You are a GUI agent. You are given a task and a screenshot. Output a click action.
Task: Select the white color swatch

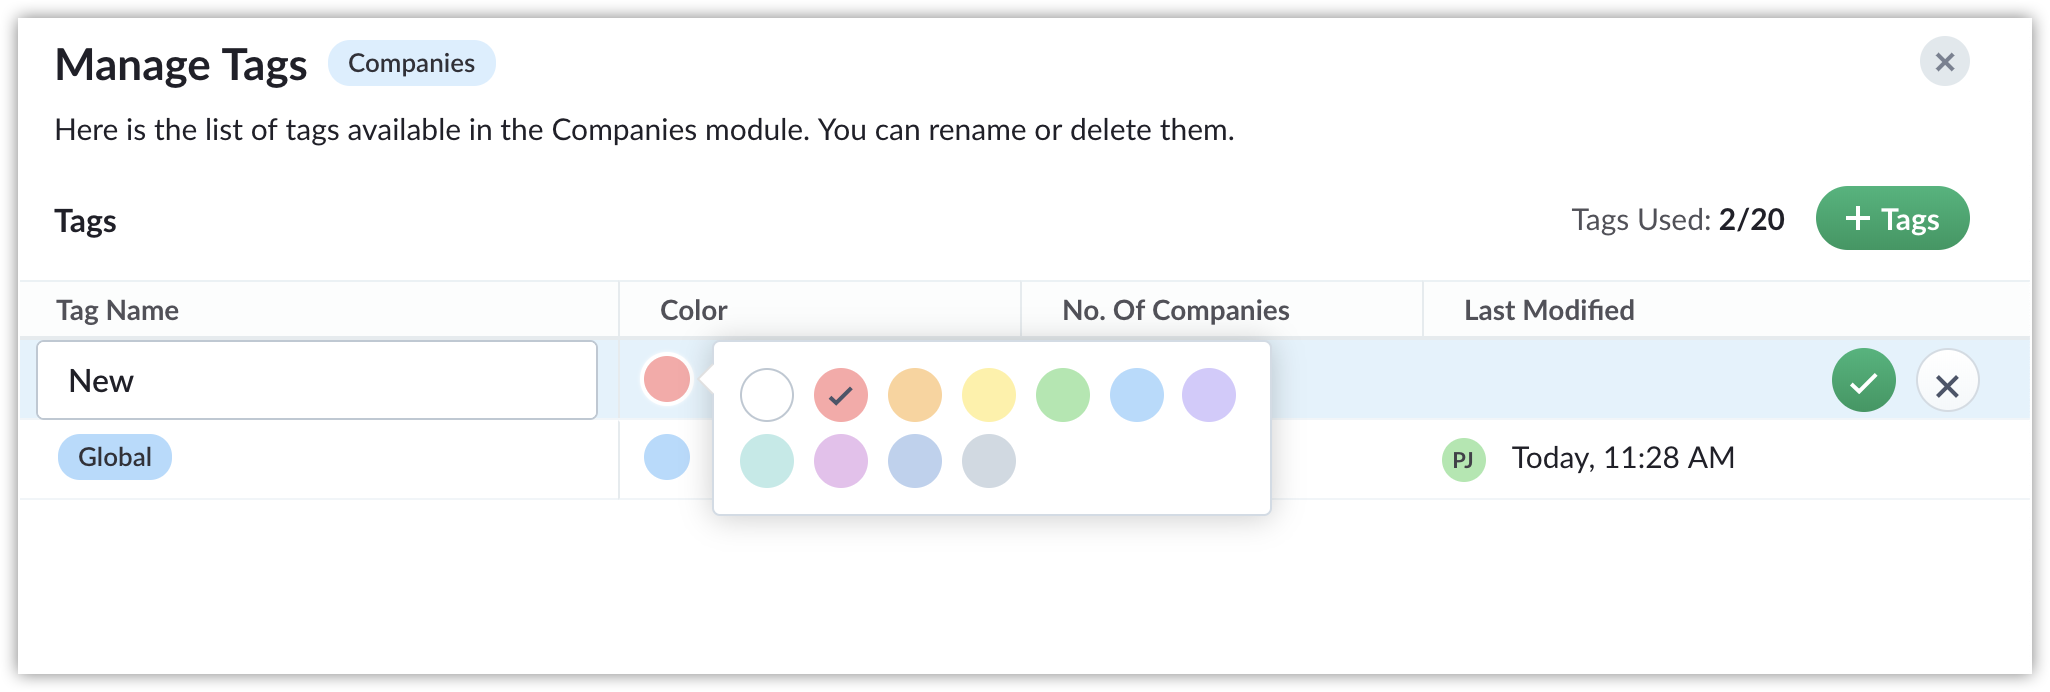click(767, 395)
